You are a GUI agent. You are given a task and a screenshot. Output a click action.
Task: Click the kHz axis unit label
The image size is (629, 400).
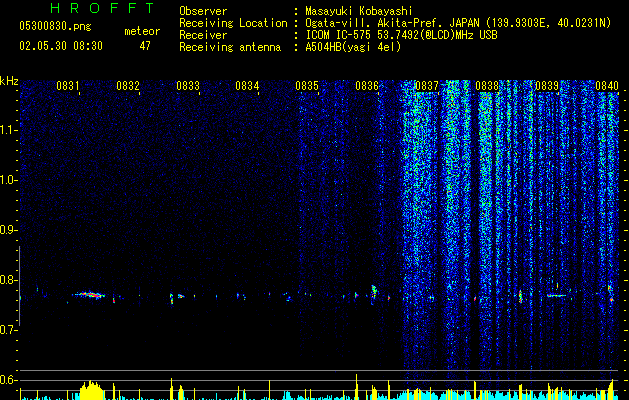pos(9,81)
